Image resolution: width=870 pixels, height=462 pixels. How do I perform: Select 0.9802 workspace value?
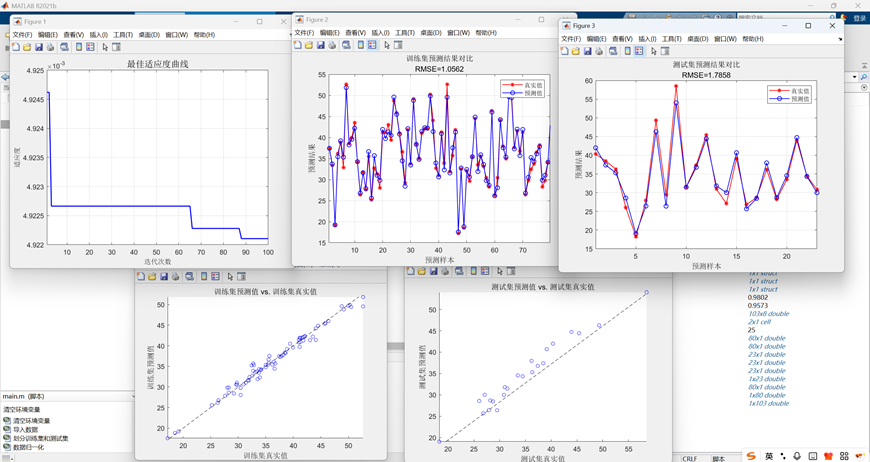click(758, 297)
